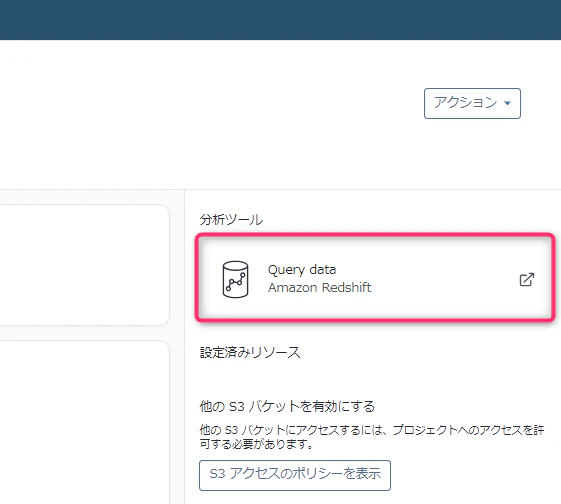Screen dimensions: 561x504
Task: Open the アクション dropdown menu
Action: click(x=472, y=103)
